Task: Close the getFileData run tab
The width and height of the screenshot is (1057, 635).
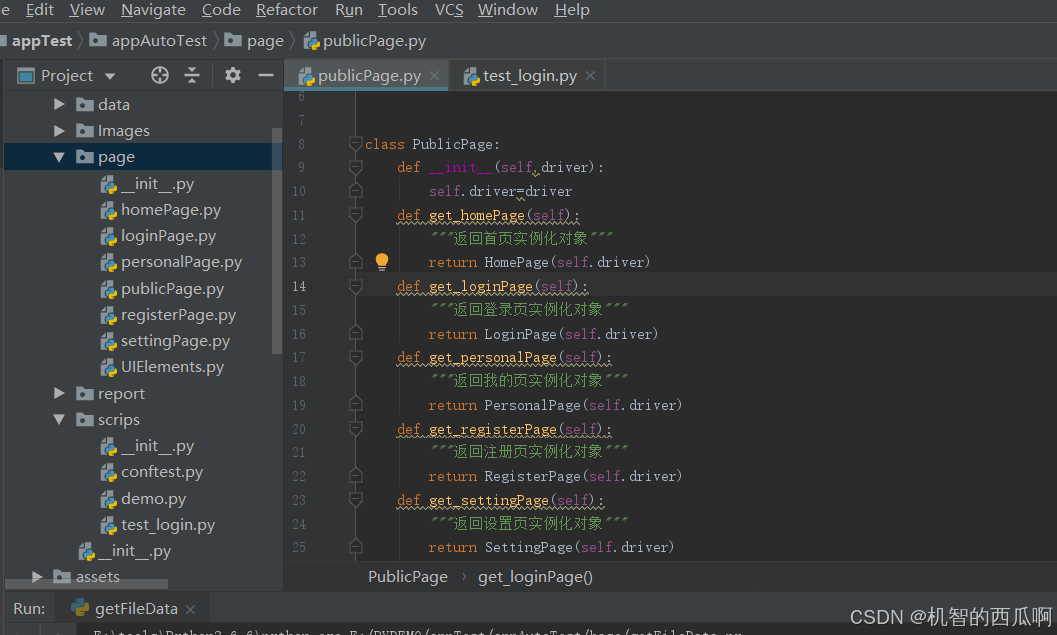Action: click(190, 609)
